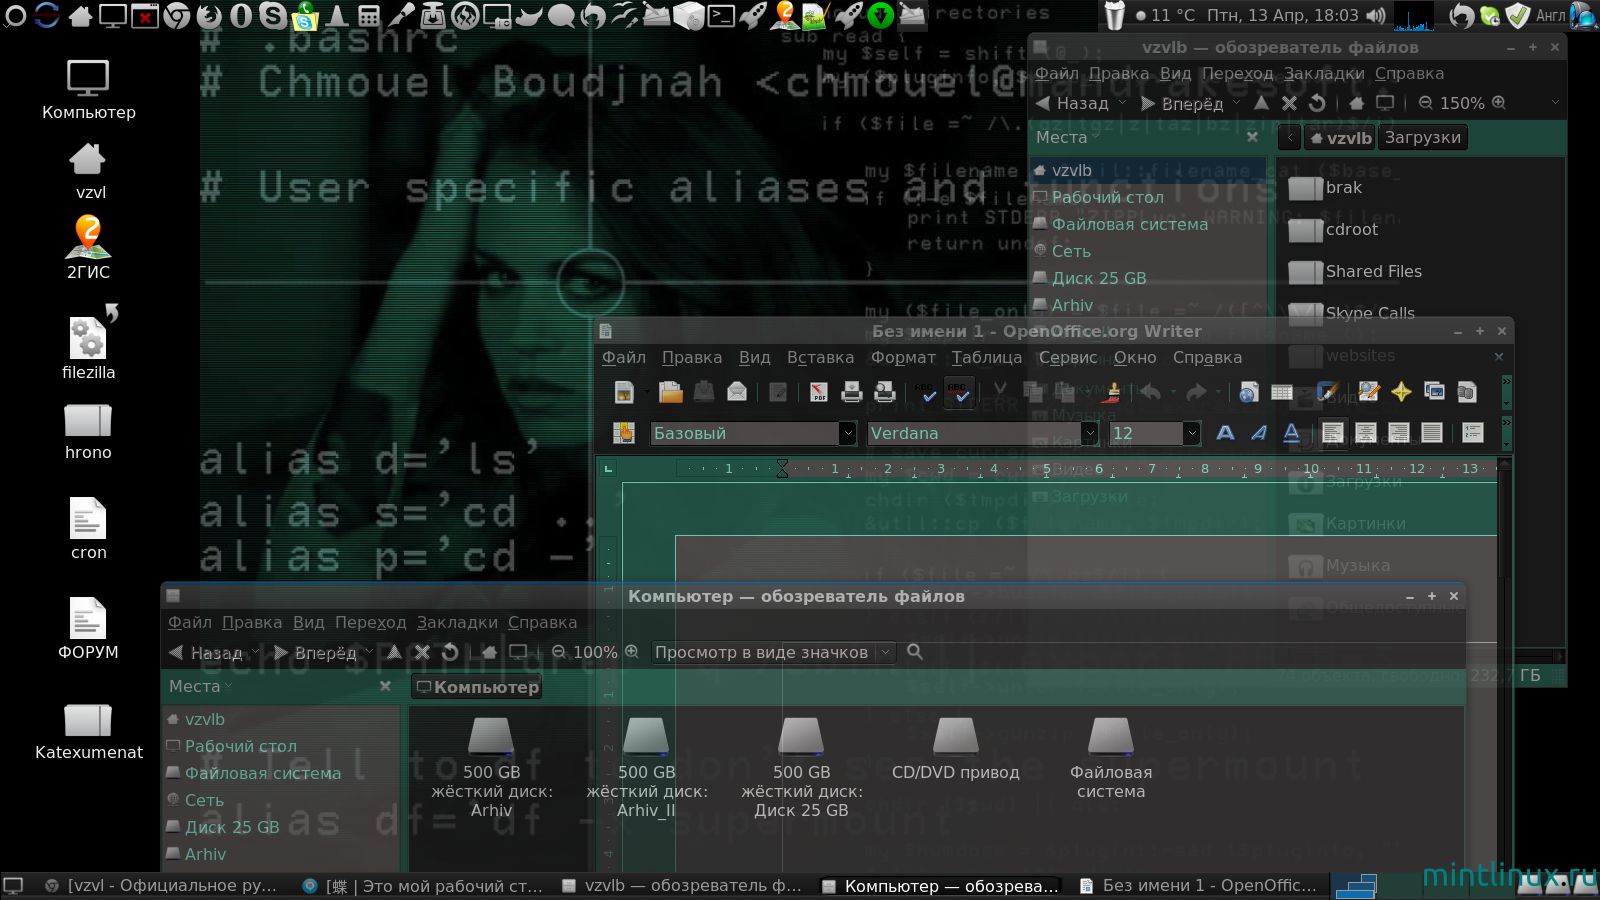Click the Open folder icon in Writer
Image resolution: width=1600 pixels, height=900 pixels.
(x=670, y=393)
